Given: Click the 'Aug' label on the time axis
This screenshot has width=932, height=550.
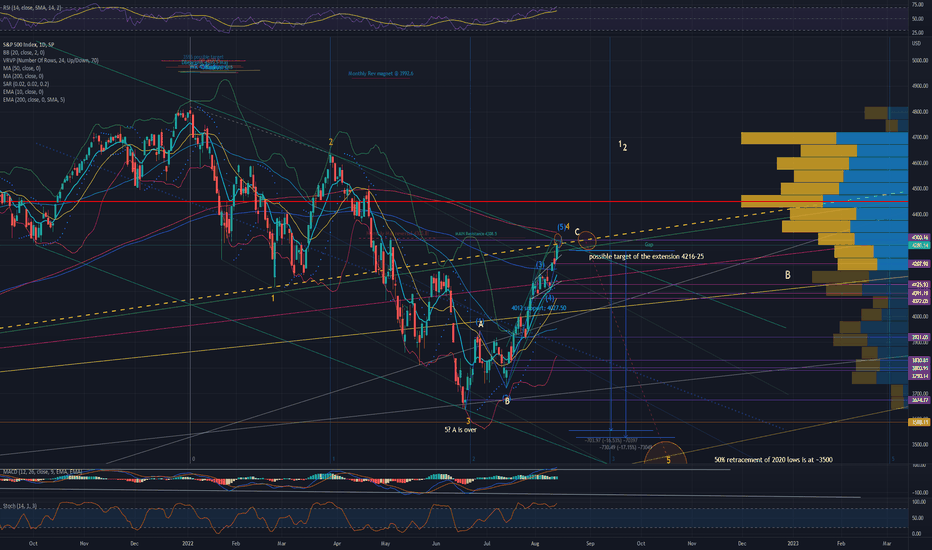Looking at the screenshot, I should point(535,543).
